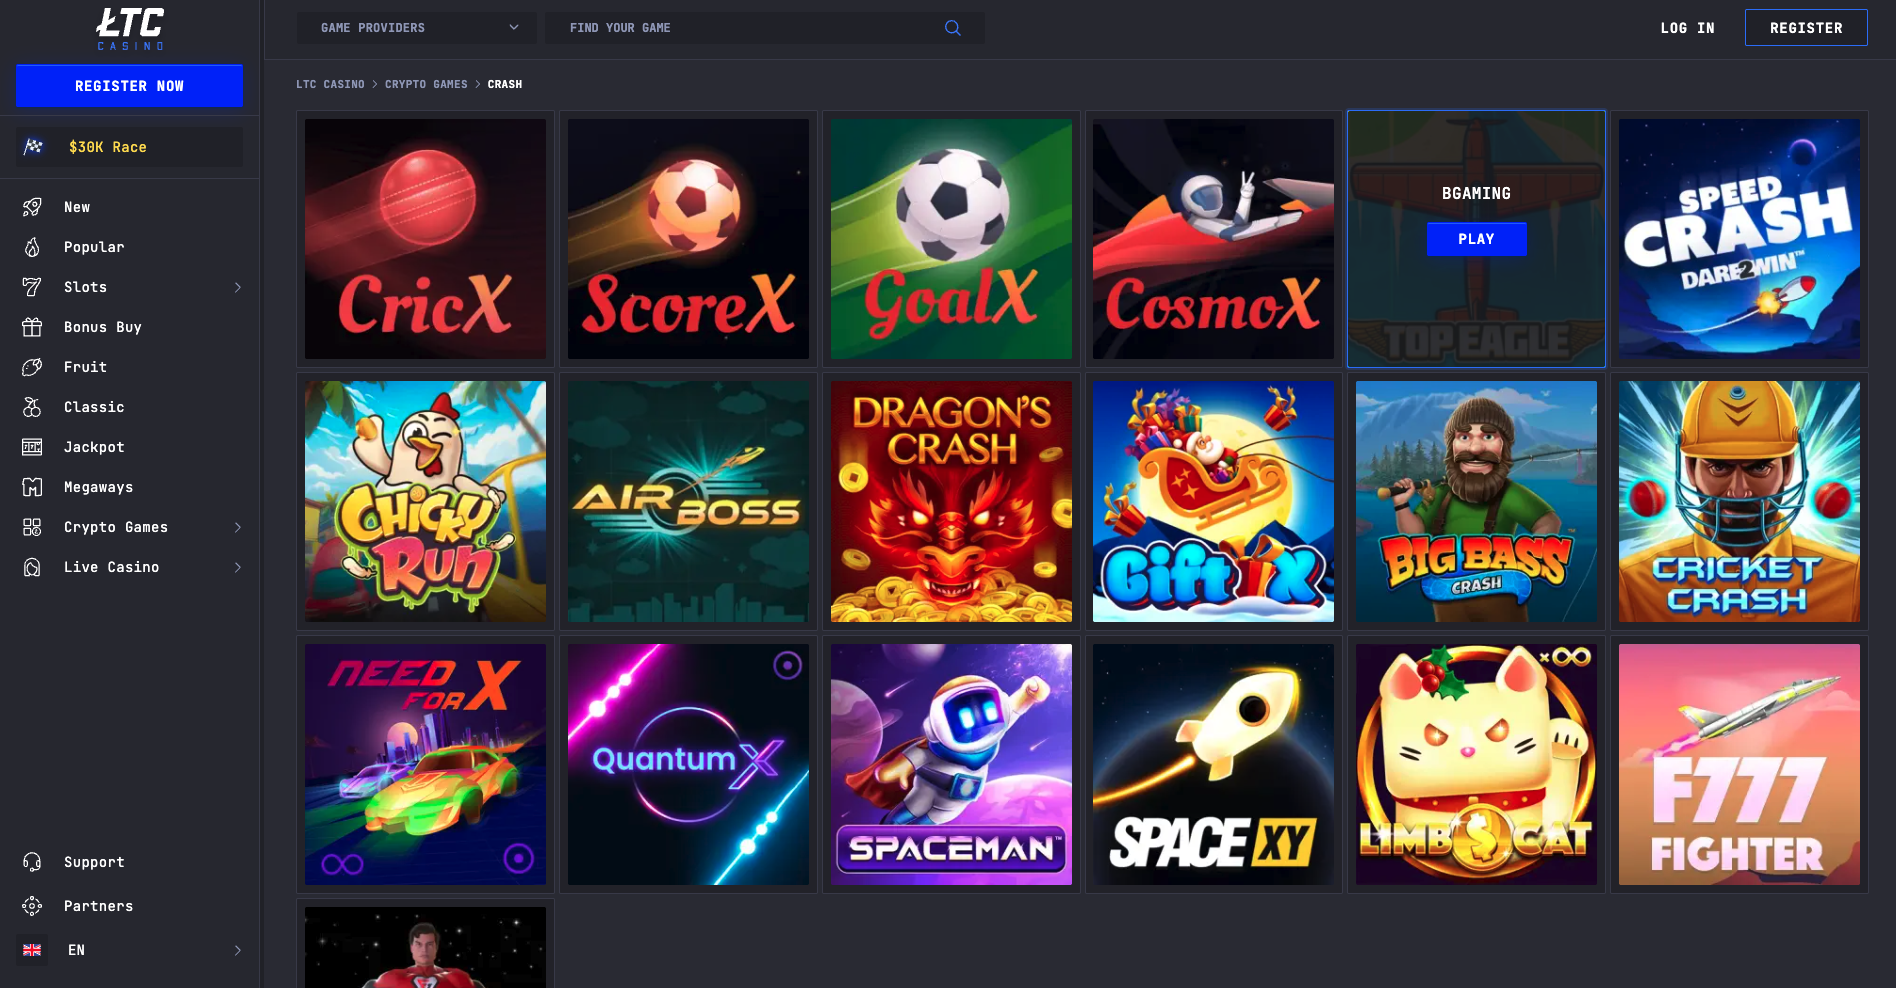Open the Dragon's Crash game thumbnail

click(951, 501)
